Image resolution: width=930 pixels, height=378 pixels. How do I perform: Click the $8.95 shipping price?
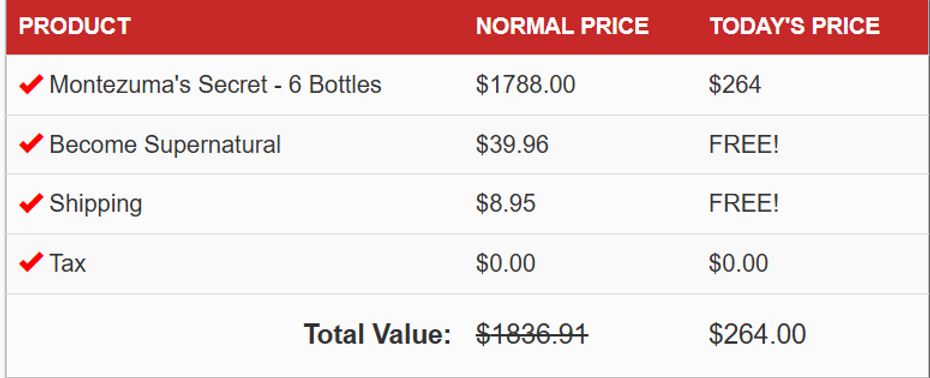(x=506, y=204)
